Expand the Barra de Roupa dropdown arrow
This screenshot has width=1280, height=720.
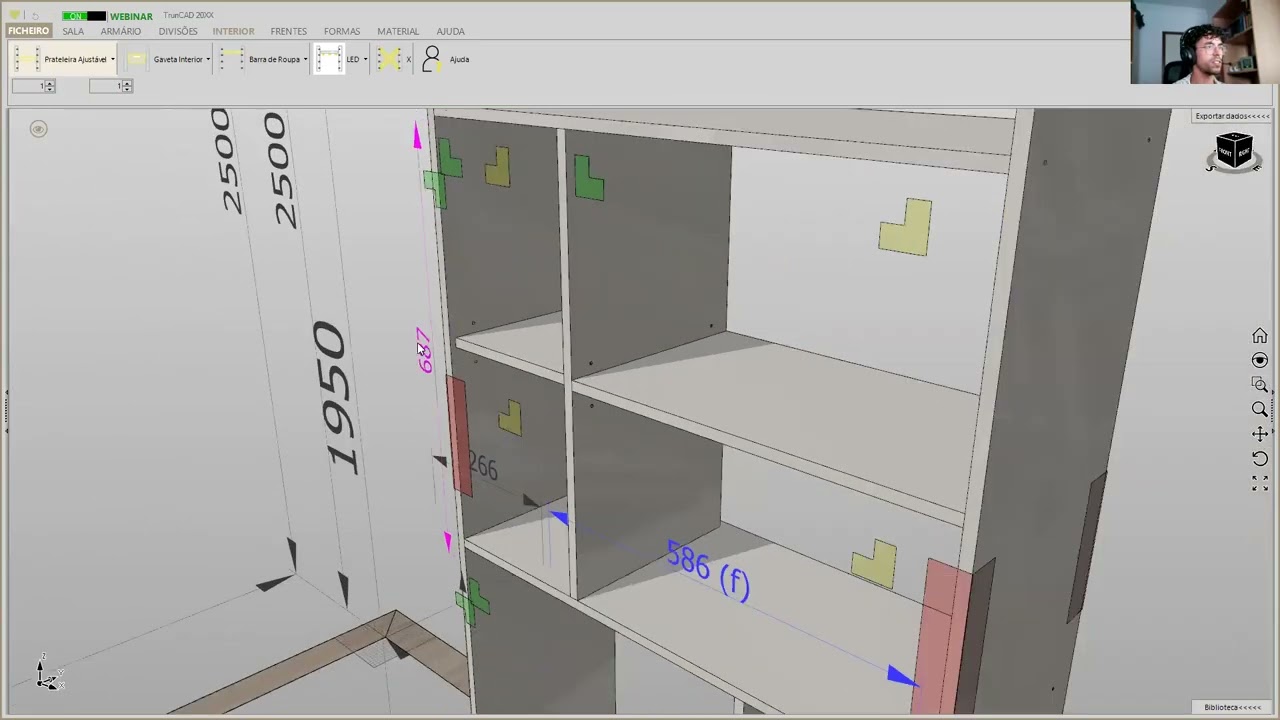(305, 60)
